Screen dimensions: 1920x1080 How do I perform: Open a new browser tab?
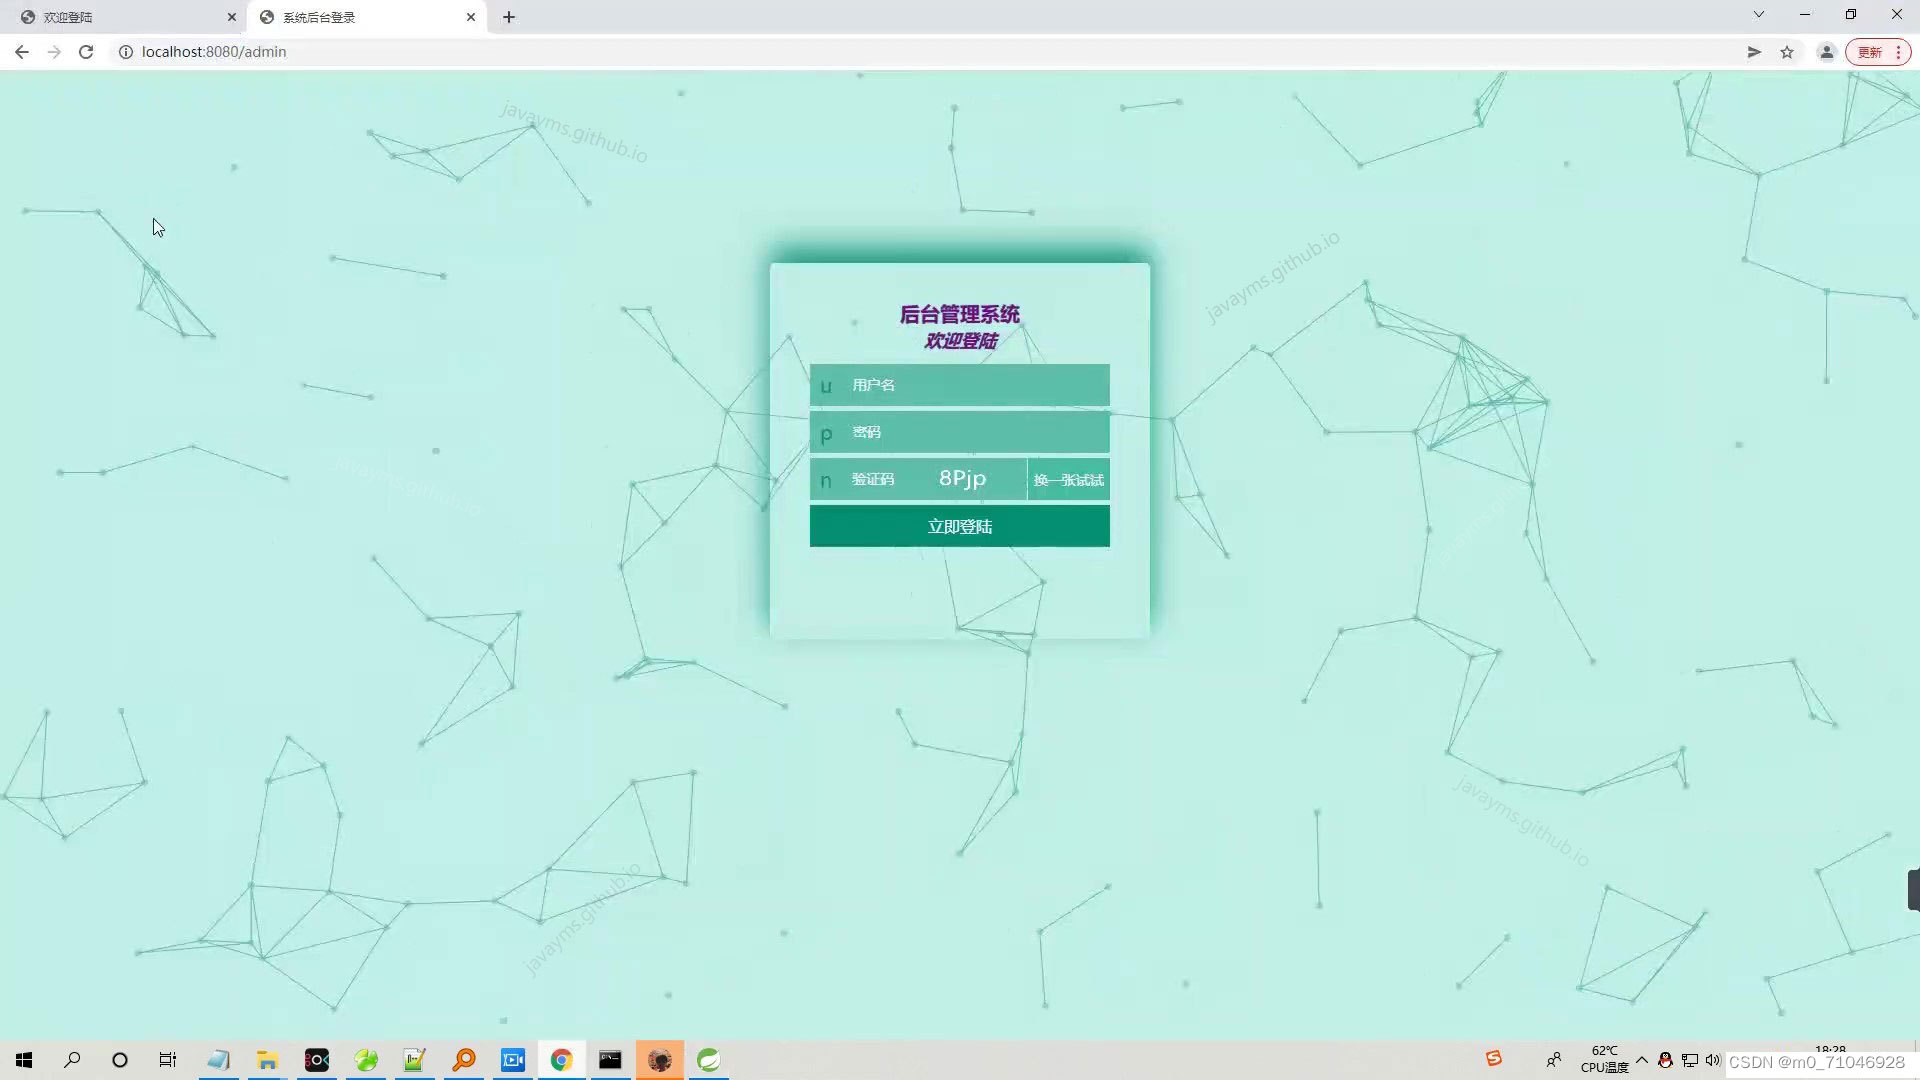point(508,17)
